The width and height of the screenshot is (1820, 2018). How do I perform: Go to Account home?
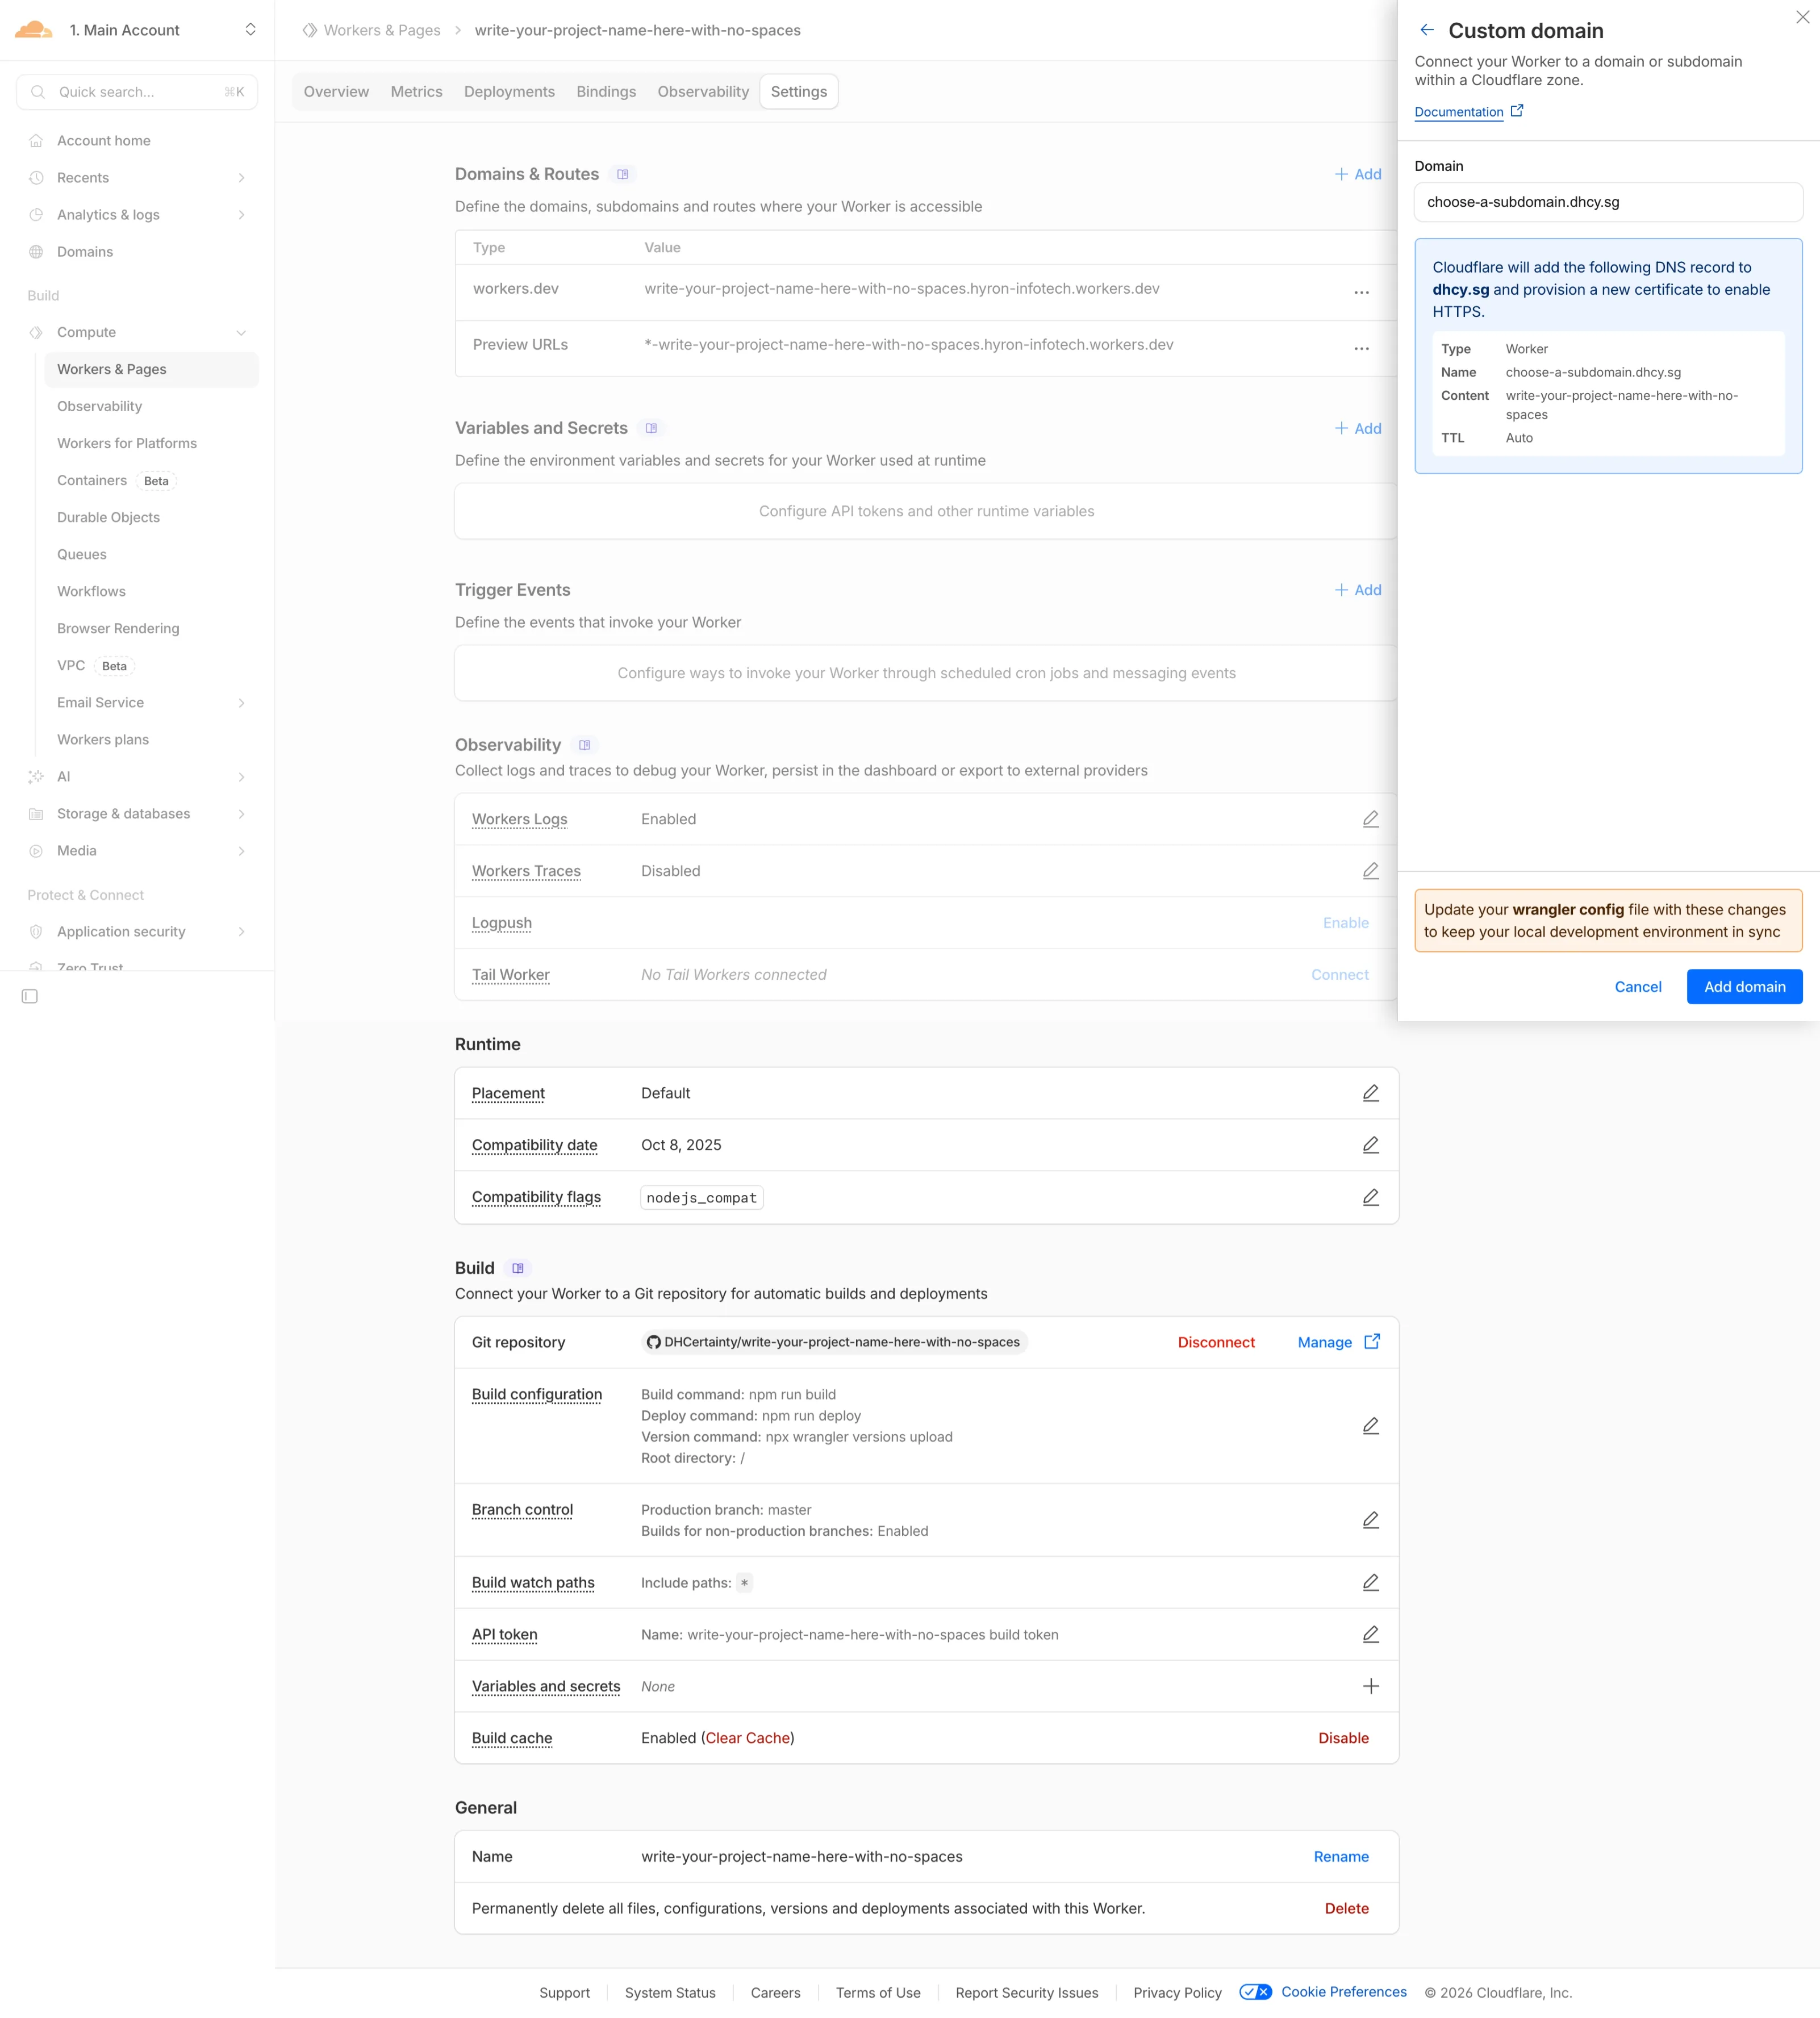[x=104, y=141]
